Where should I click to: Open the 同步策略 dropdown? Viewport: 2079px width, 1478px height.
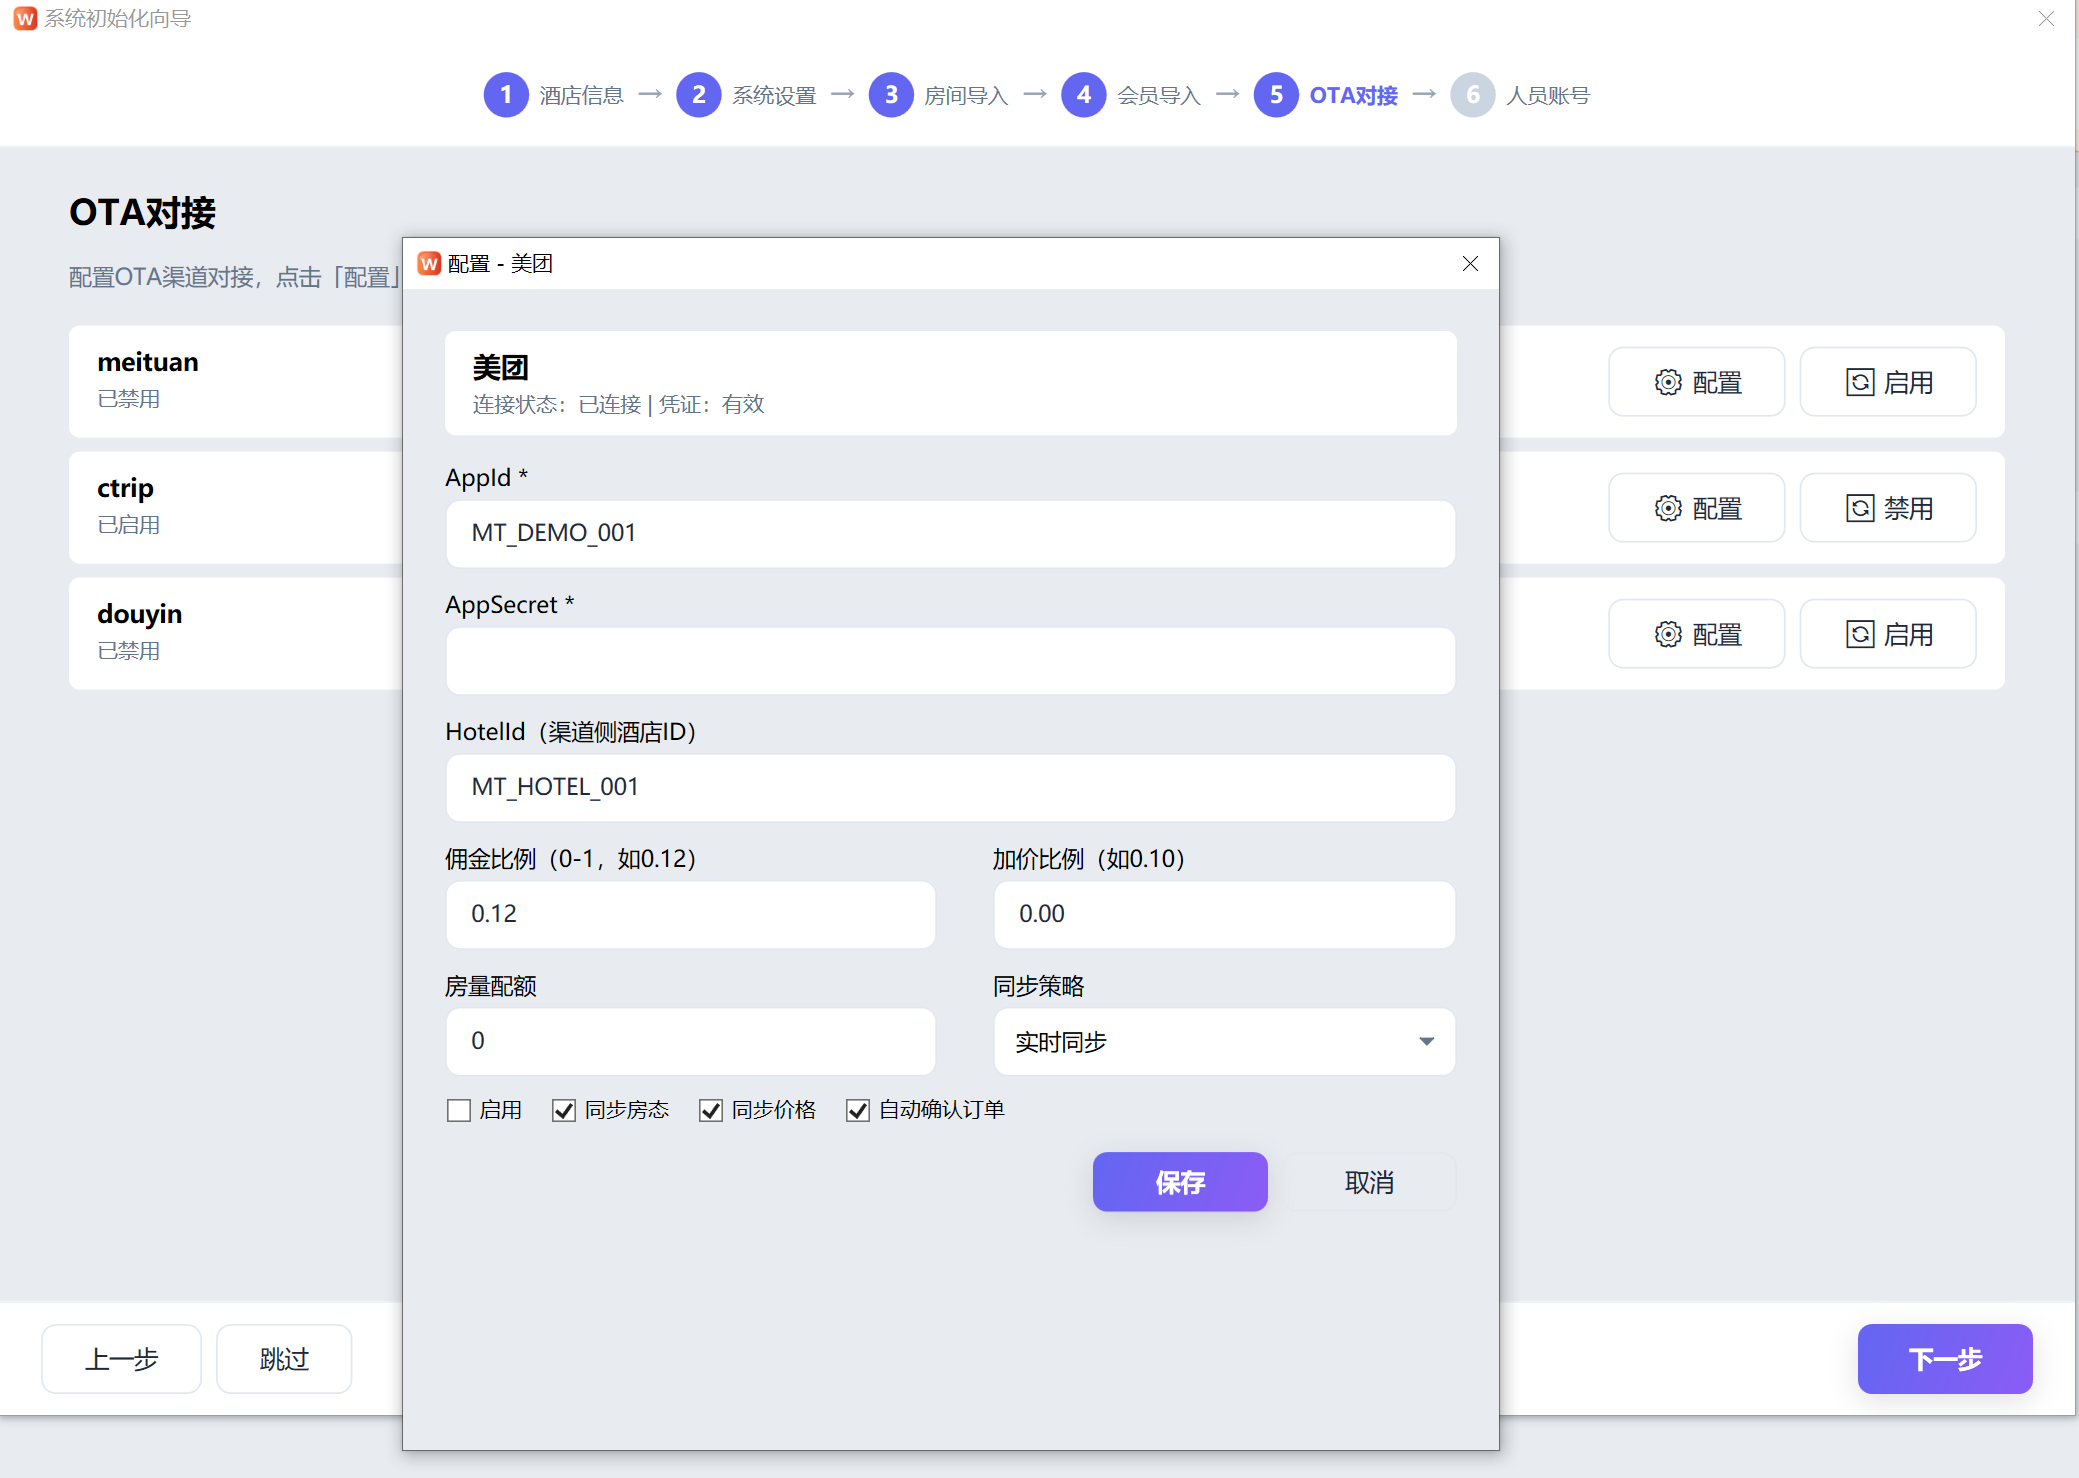pyautogui.click(x=1224, y=1042)
